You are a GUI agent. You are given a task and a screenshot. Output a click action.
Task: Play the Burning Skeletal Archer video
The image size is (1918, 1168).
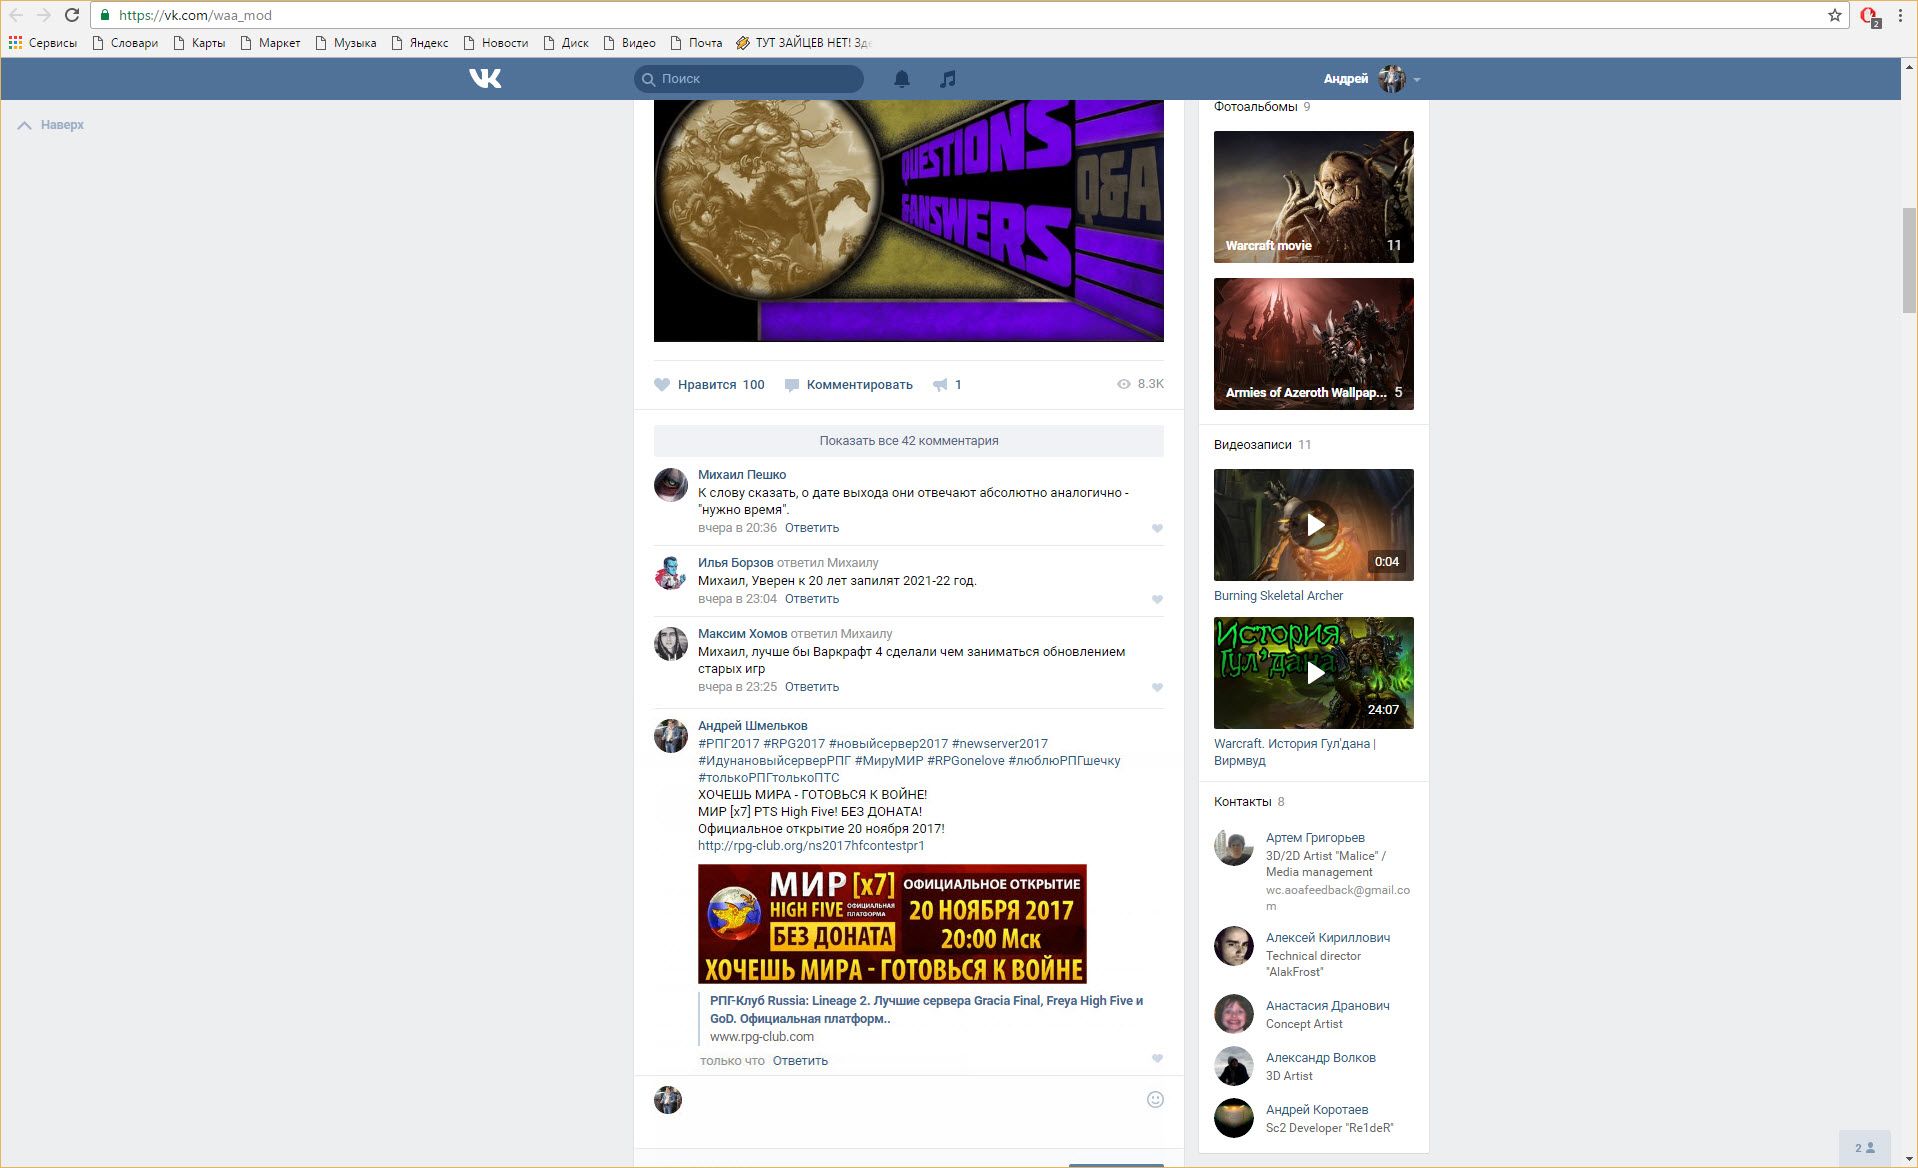click(1313, 525)
